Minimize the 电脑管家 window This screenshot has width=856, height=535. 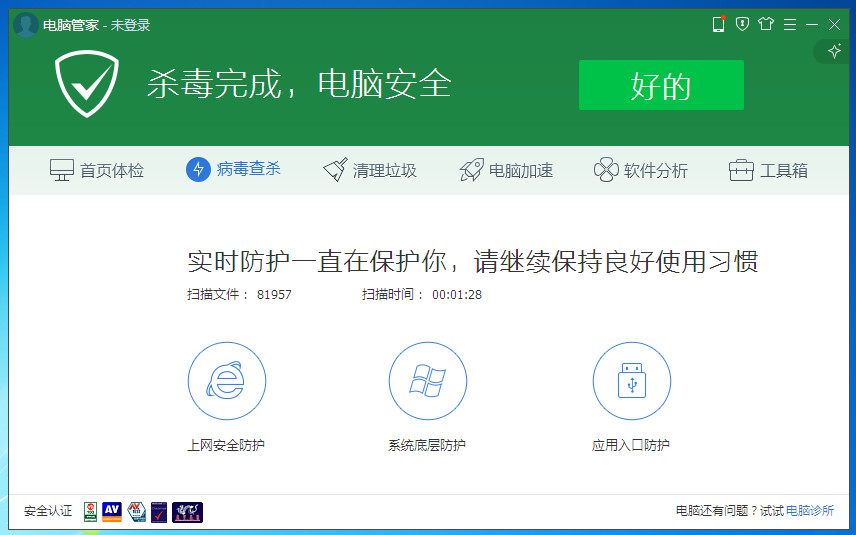click(x=812, y=25)
